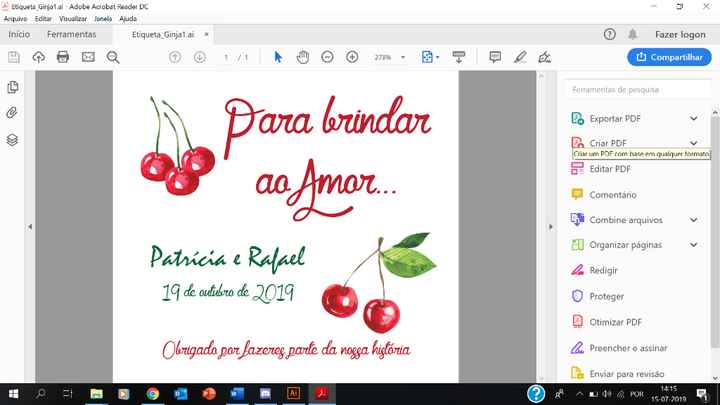The image size is (720, 405).
Task: Send the file by email icon
Action: [88, 57]
